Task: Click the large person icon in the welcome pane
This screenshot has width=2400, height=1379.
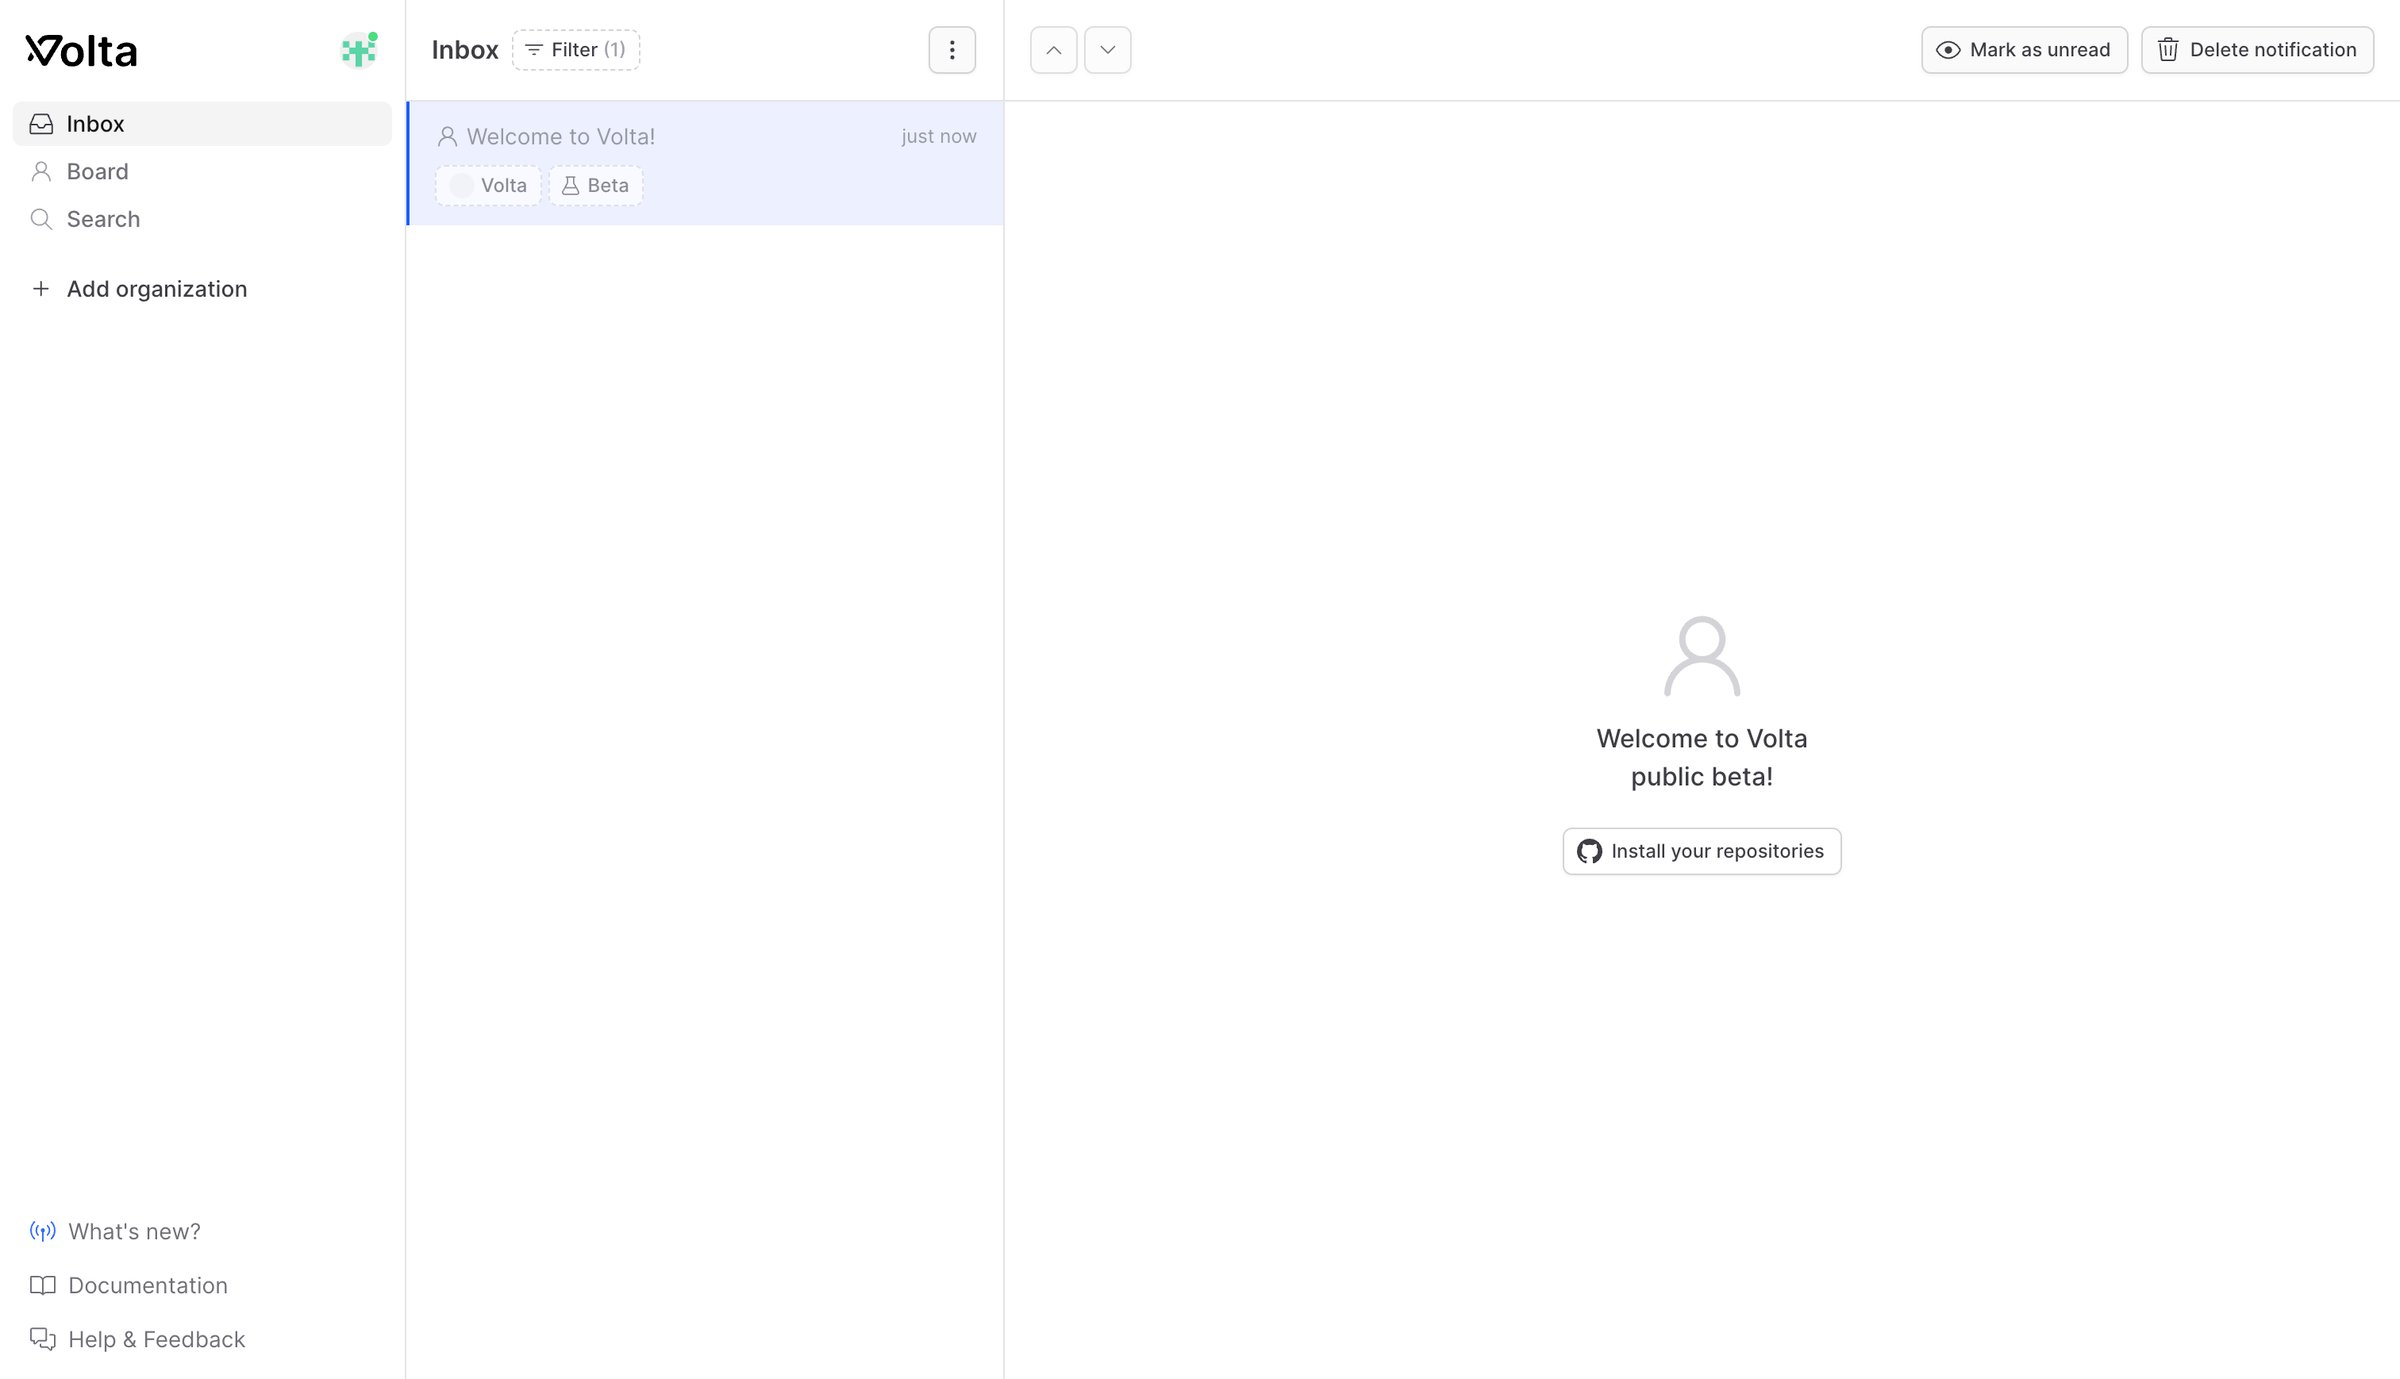Action: pos(1702,655)
